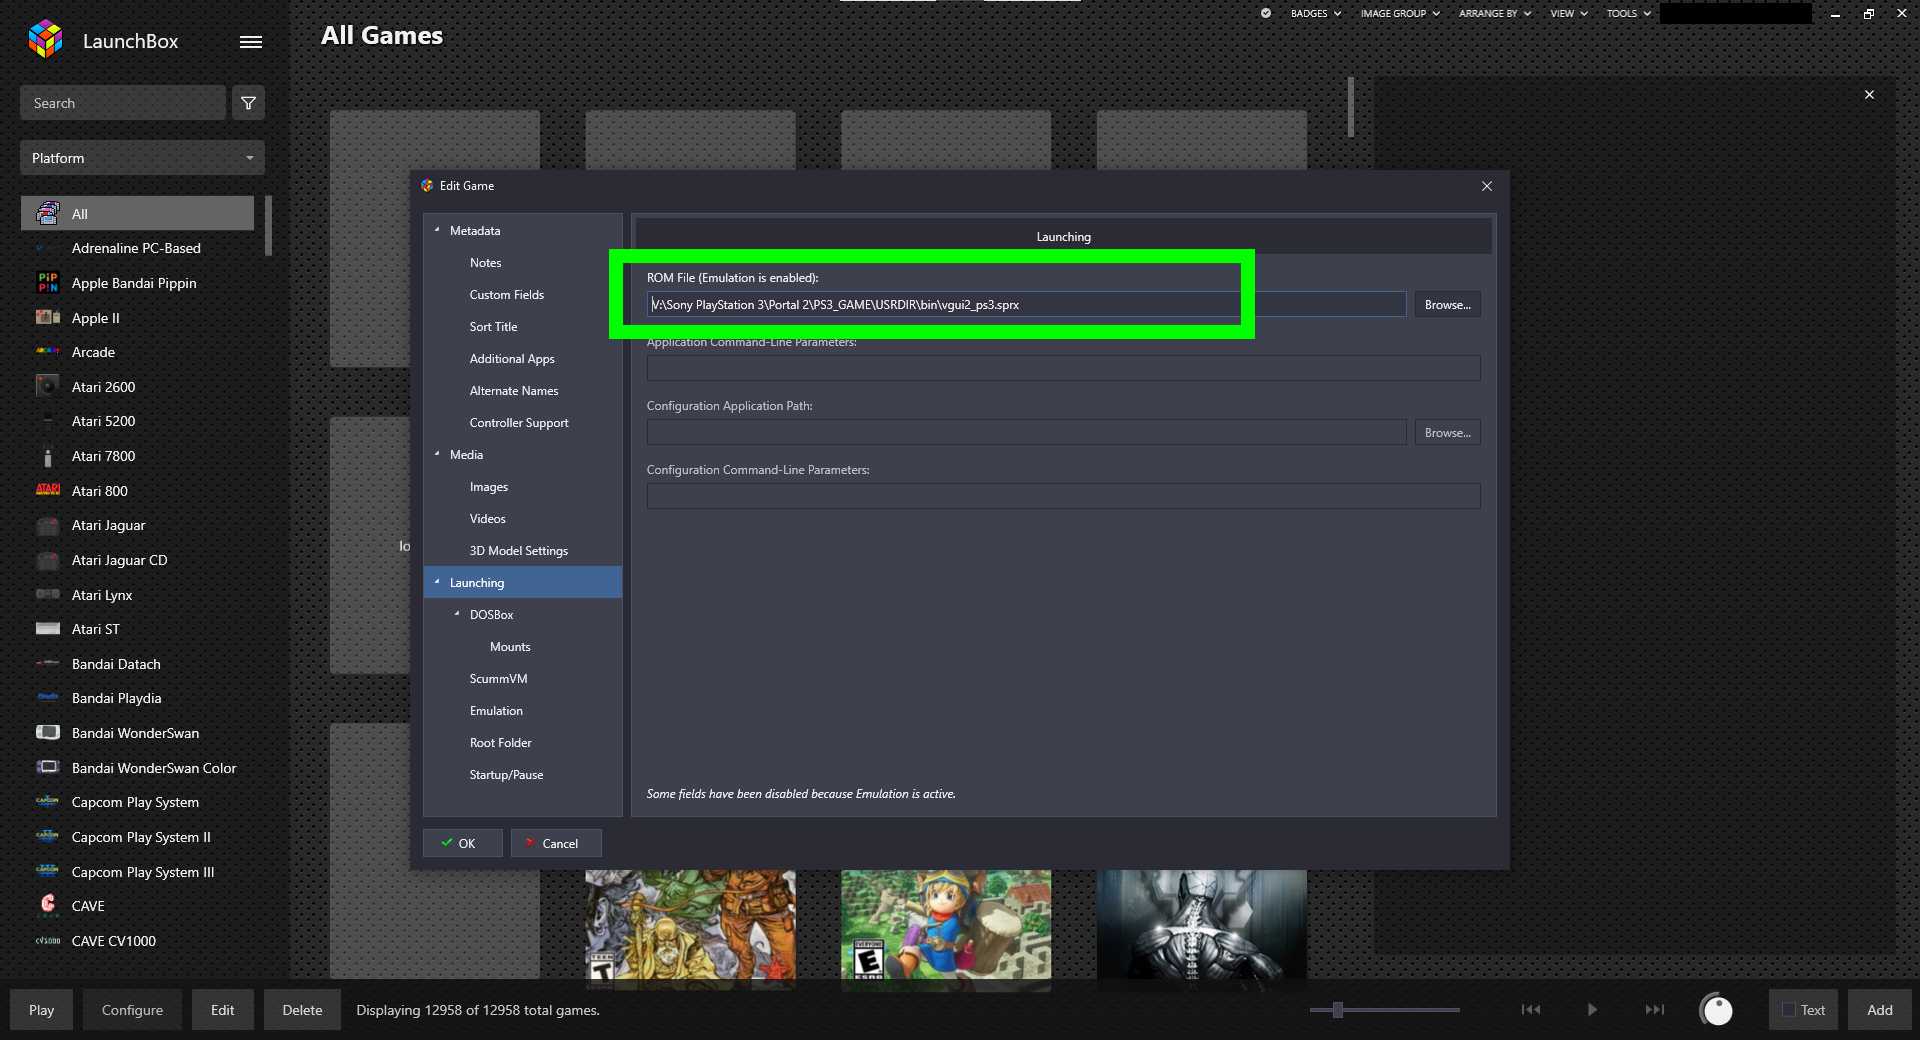
Task: Click the Atari Jaguar platform icon
Action: point(47,525)
